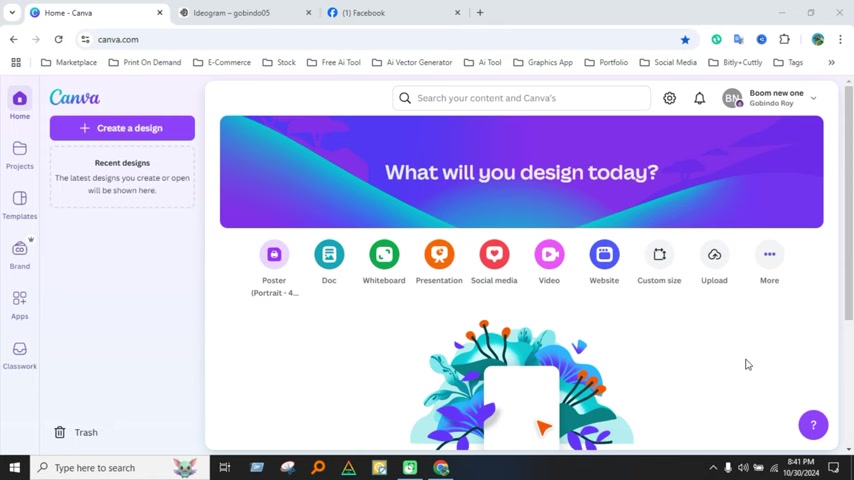Open the Print On Demand bookmarks folder
This screenshot has height=480, width=854.
[x=145, y=63]
